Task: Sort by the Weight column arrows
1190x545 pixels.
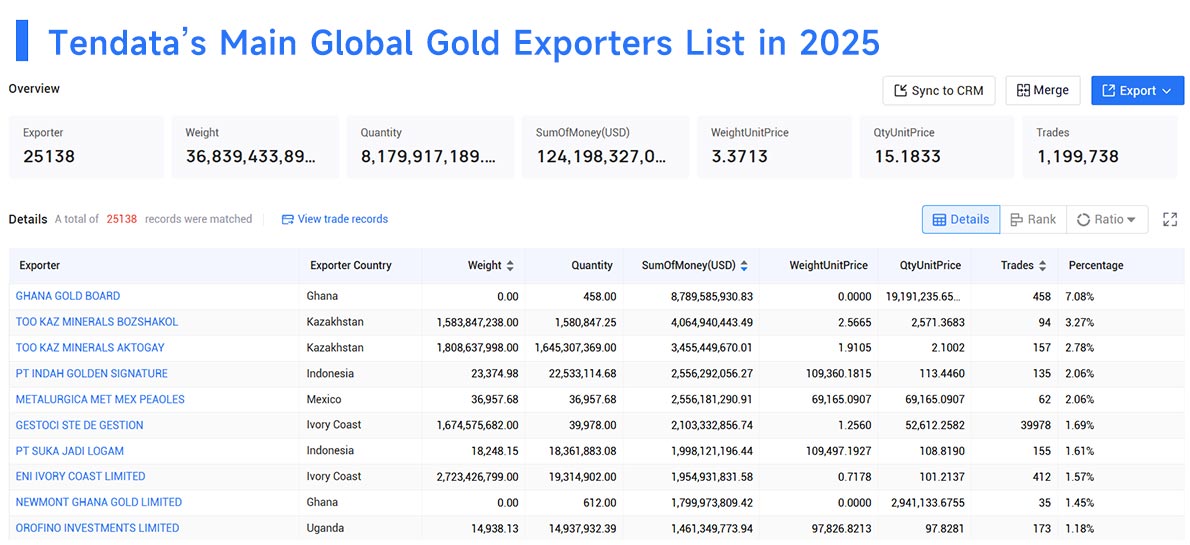Action: [x=510, y=266]
